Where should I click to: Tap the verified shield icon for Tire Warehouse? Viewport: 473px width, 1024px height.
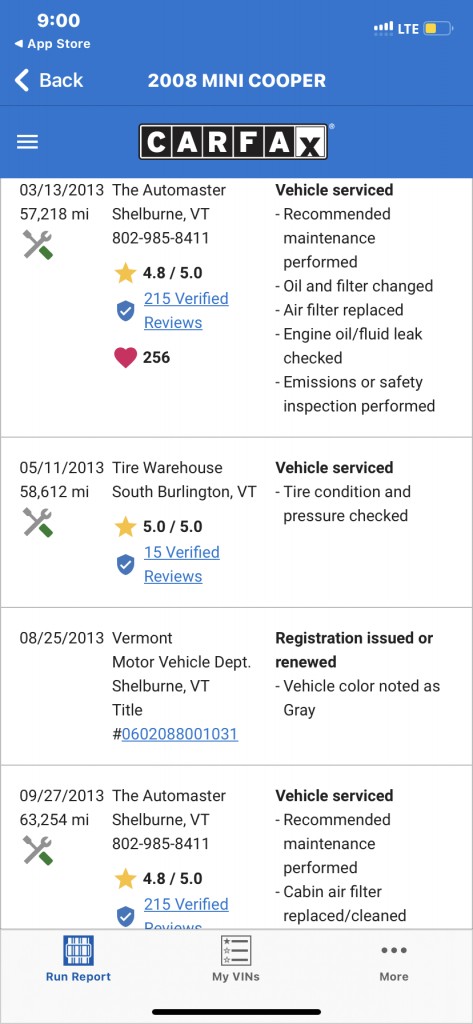point(125,564)
